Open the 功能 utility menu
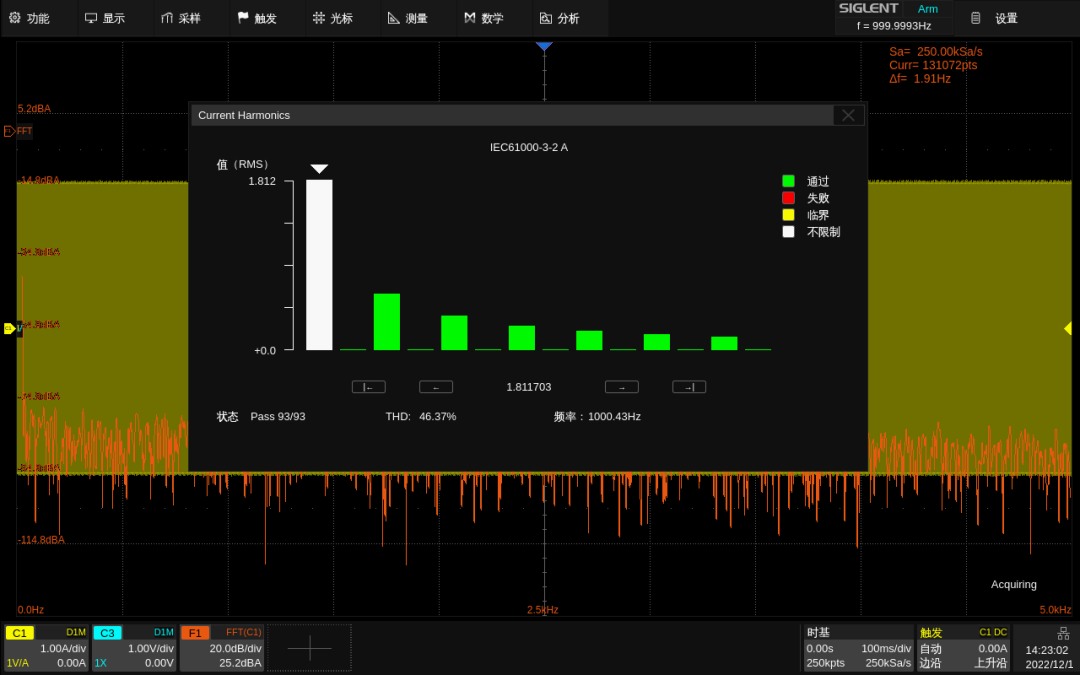The image size is (1080, 675). pos(29,18)
